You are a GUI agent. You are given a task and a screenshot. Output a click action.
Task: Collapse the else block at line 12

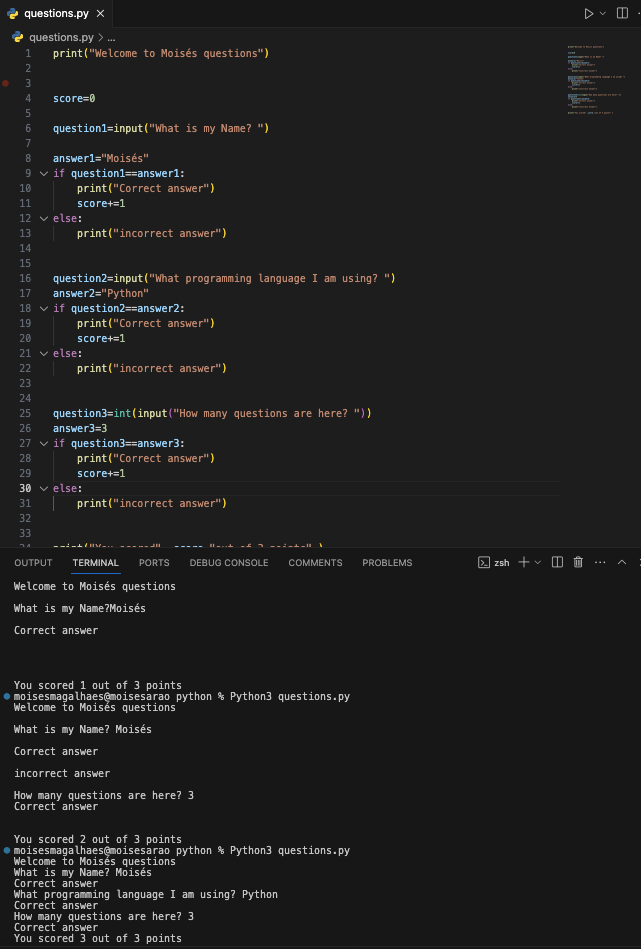(x=44, y=218)
